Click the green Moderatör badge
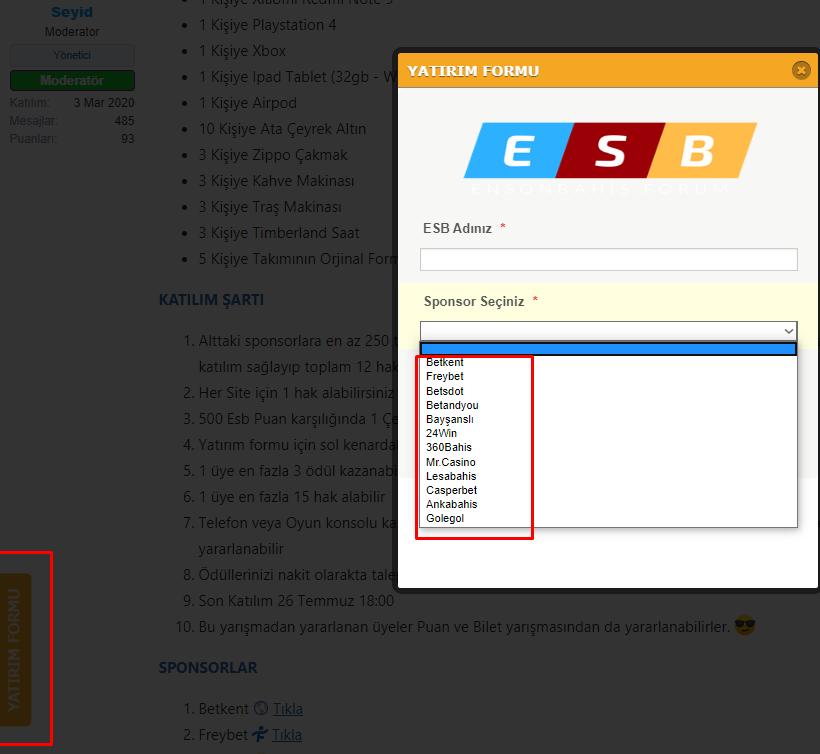This screenshot has width=820, height=754. point(72,81)
